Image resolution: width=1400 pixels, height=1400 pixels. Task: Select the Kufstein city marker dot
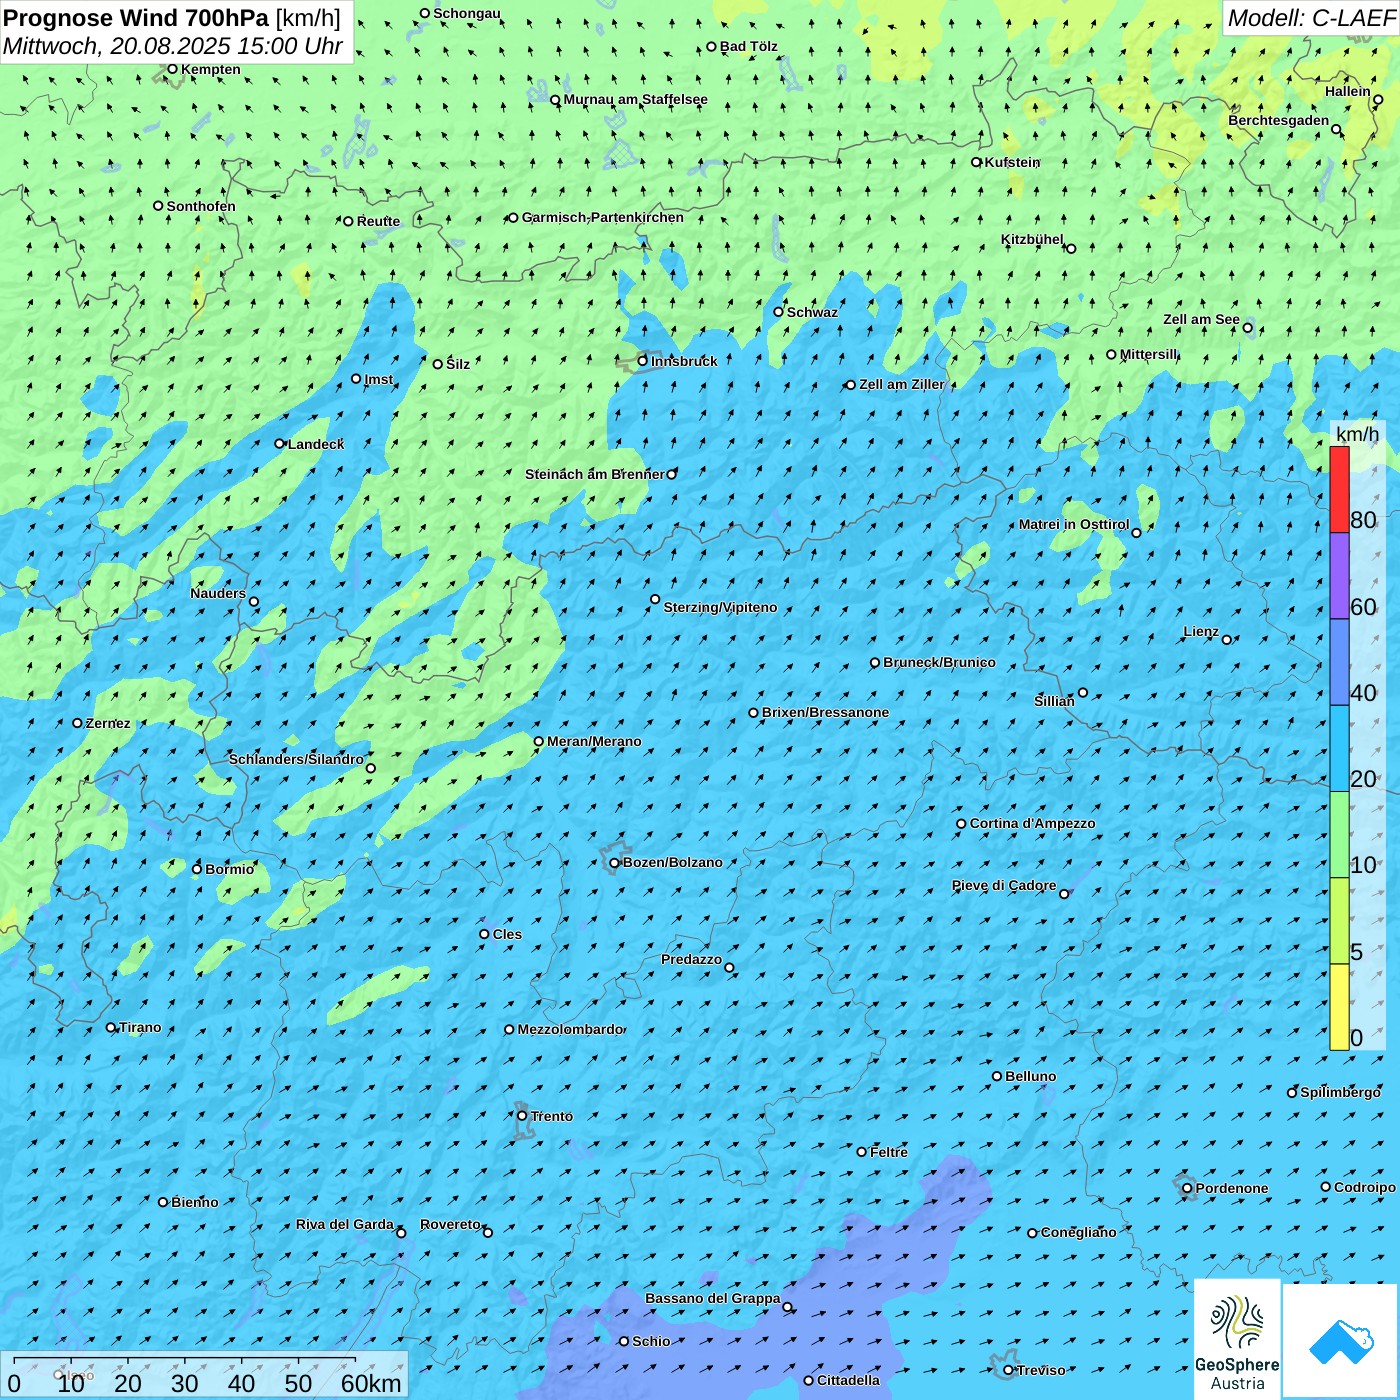coord(977,162)
